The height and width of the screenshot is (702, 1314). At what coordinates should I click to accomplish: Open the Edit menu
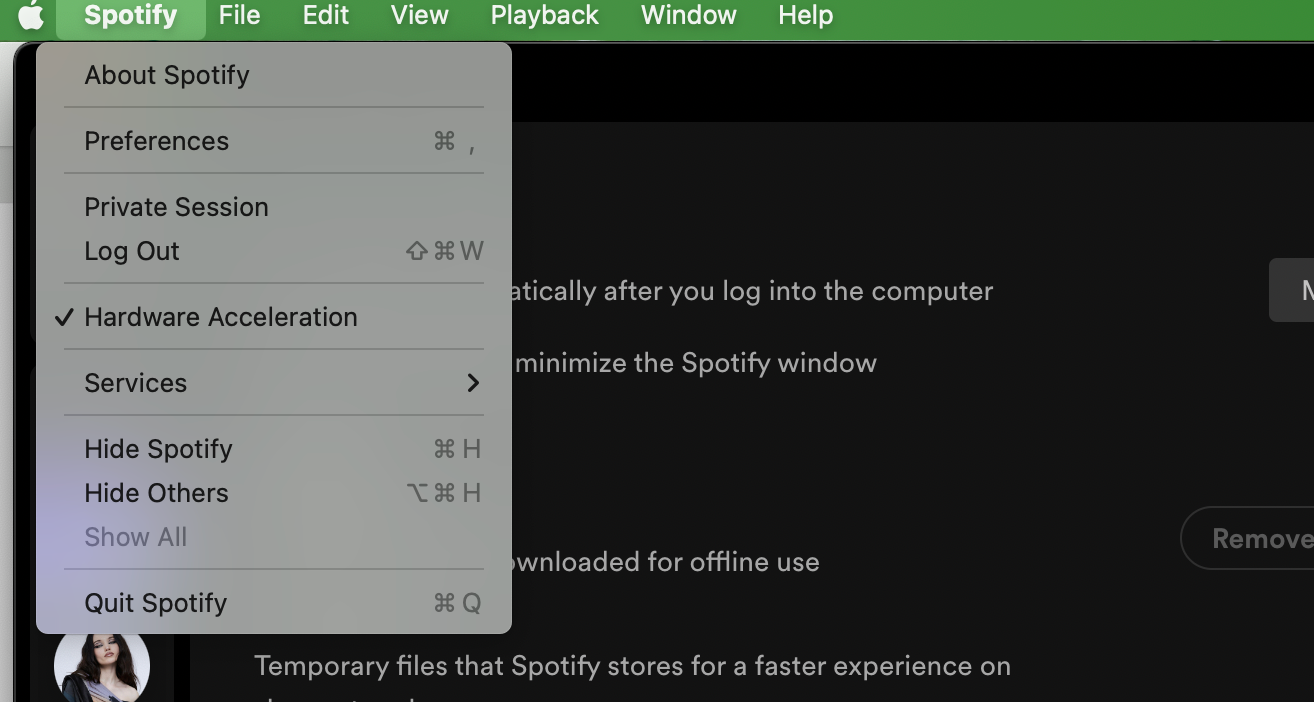326,16
